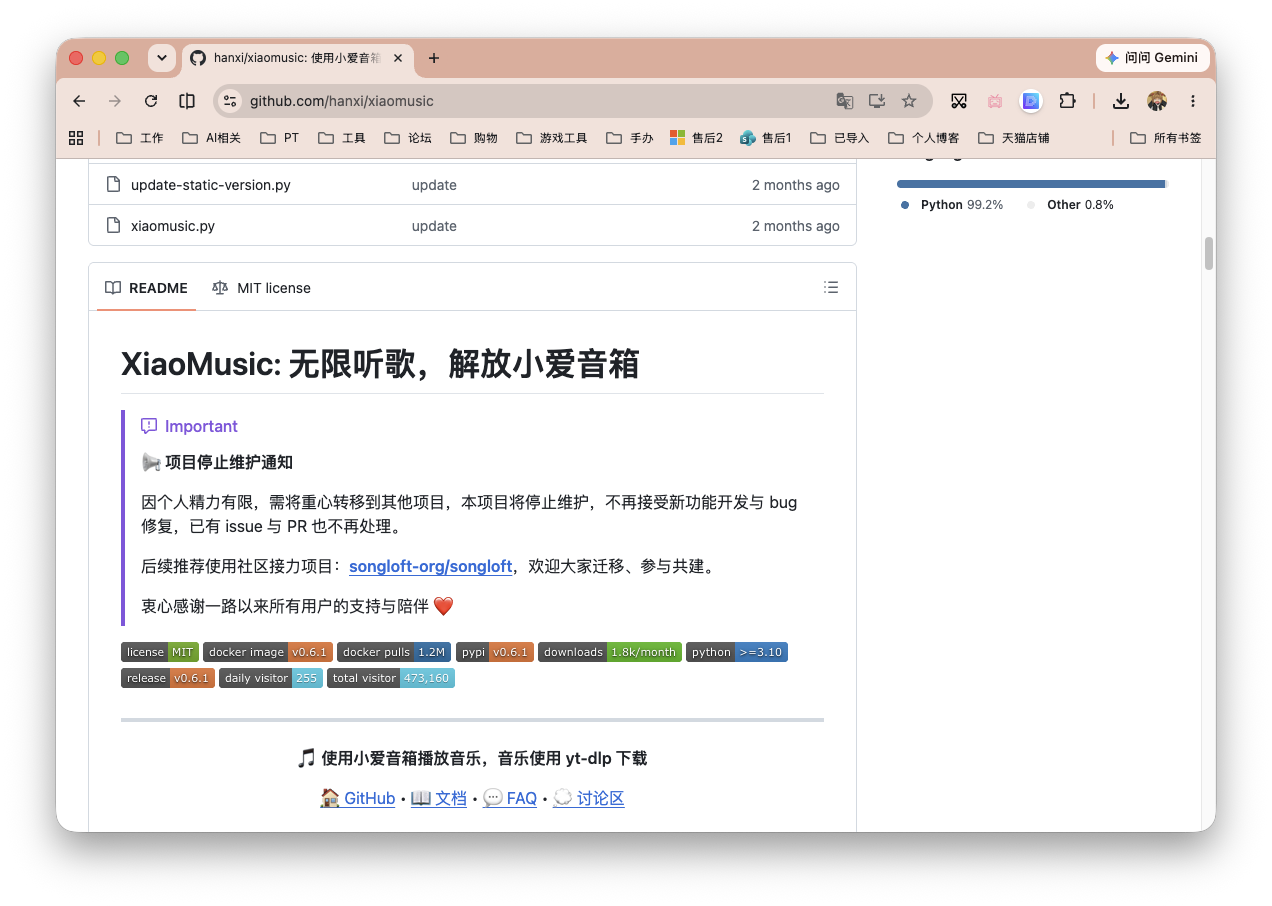1272x906 pixels.
Task: Click the daily visitor 255 badge
Action: (271, 678)
